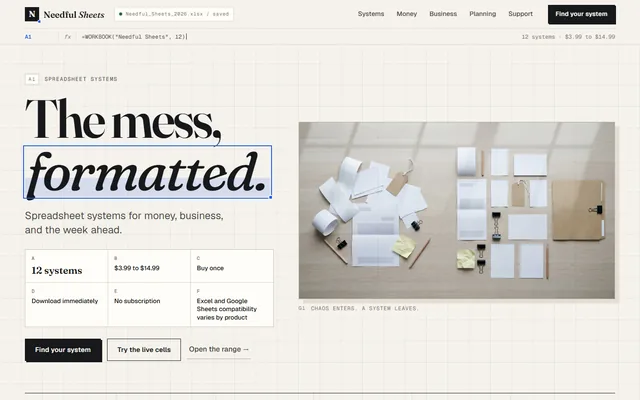Open the Money menu item
Viewport: 640px width, 400px height.
point(407,14)
